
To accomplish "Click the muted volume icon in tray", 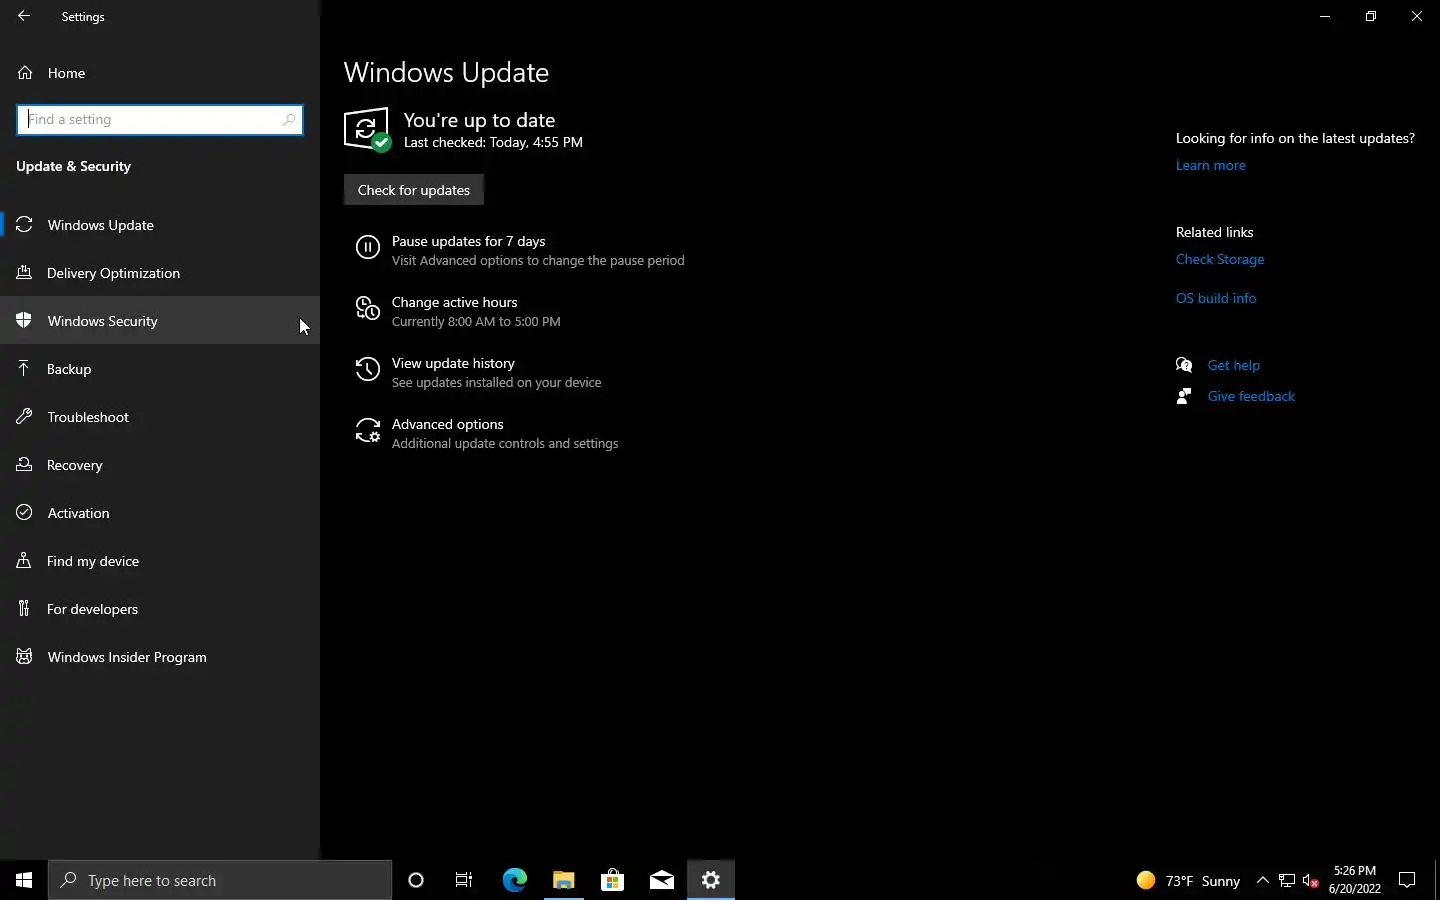I will coord(1311,881).
